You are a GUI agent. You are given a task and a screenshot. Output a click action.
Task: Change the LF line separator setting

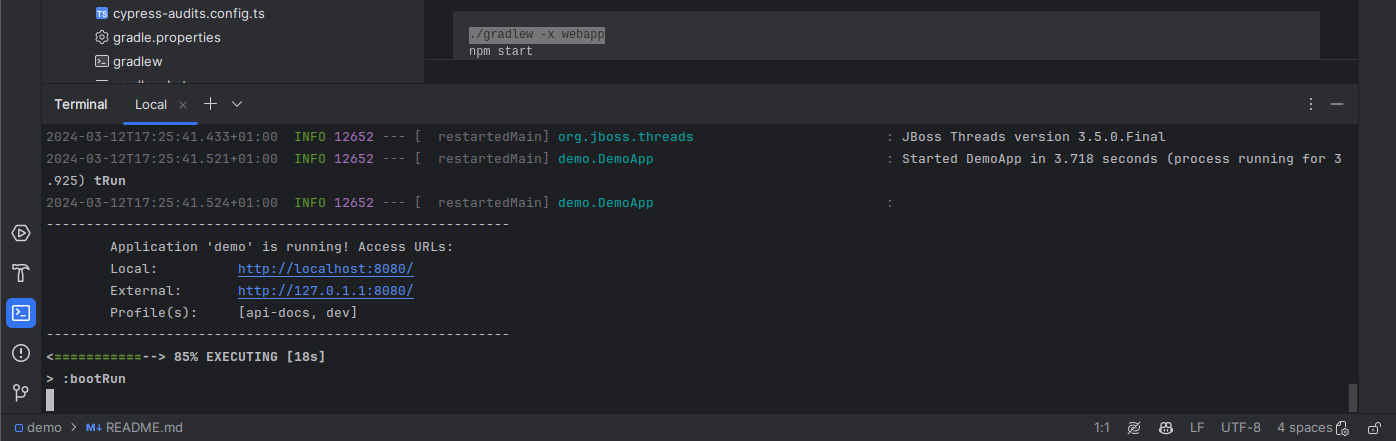click(x=1197, y=427)
